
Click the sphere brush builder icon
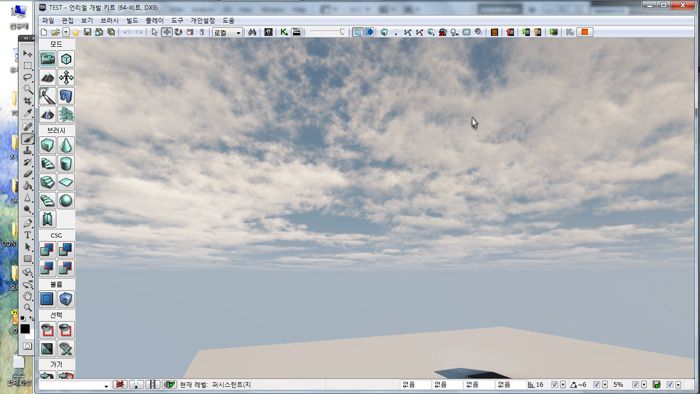tap(66, 201)
